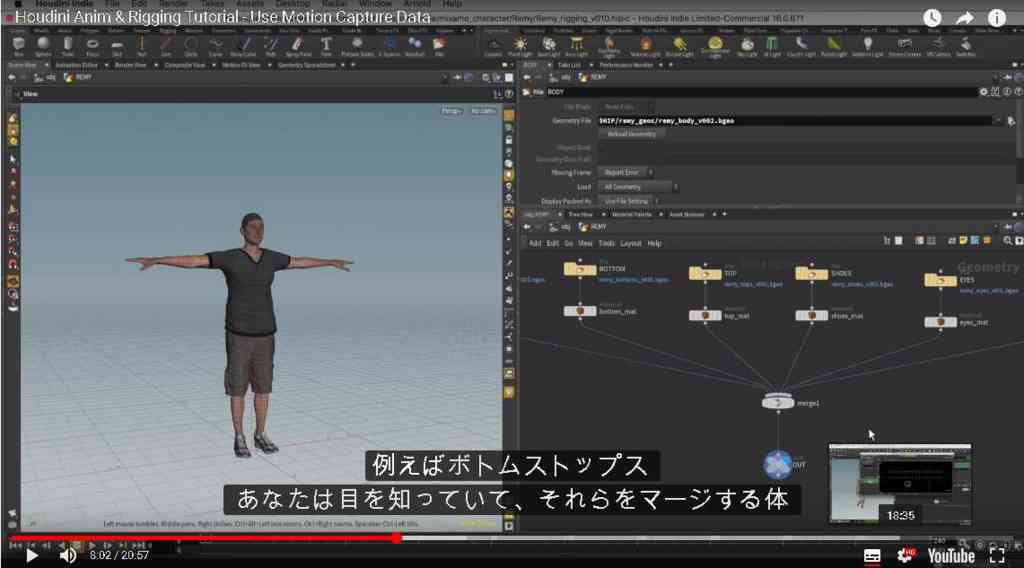Add a Point Light from the shelf
Viewport: 1024px width, 568px height.
(x=520, y=46)
